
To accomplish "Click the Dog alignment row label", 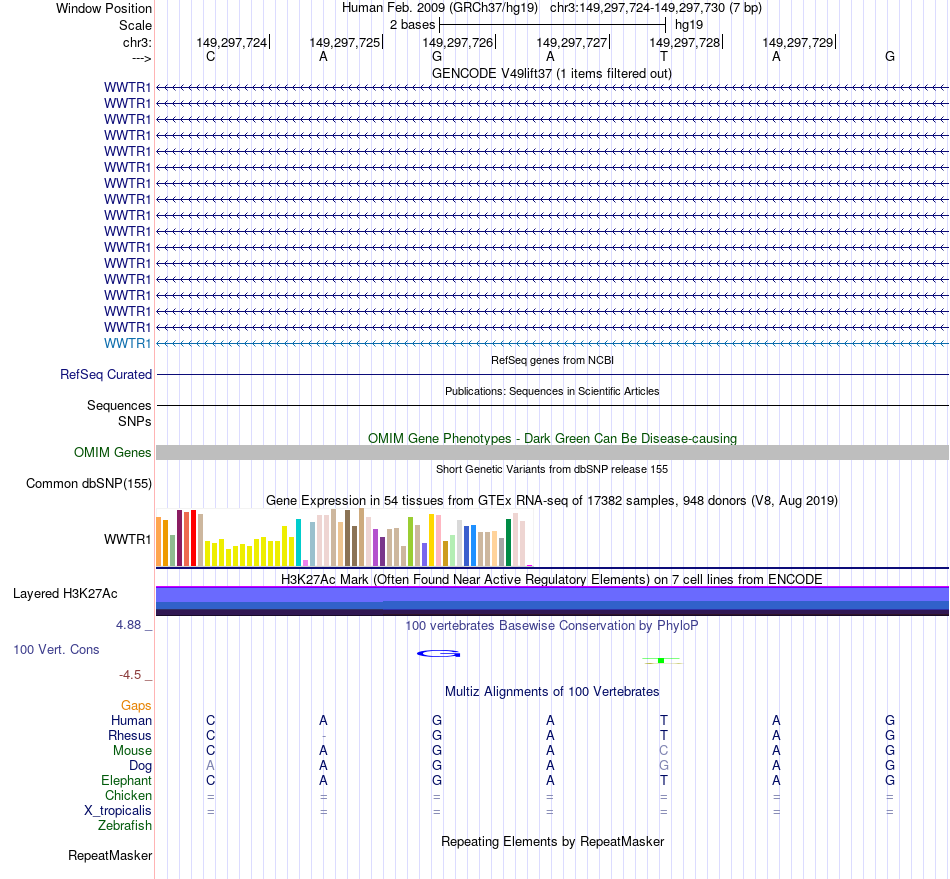I will (140, 766).
